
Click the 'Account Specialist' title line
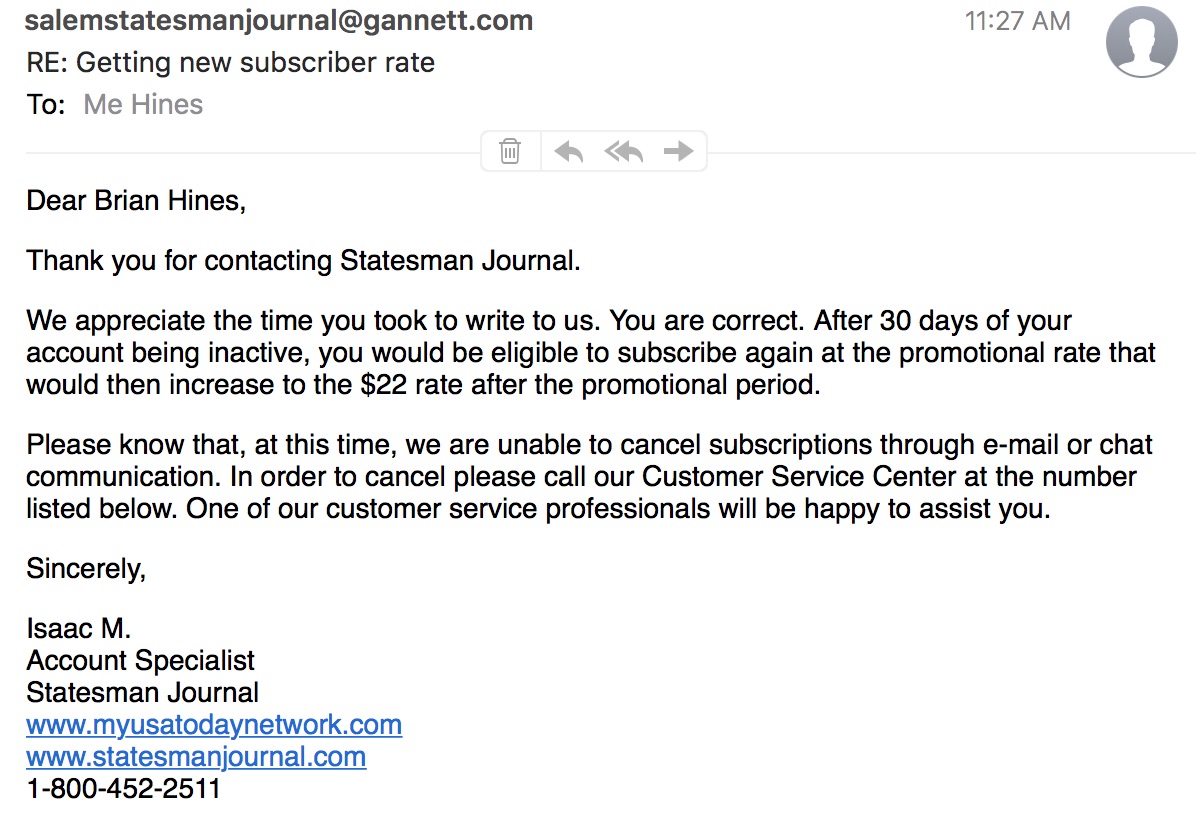point(140,660)
